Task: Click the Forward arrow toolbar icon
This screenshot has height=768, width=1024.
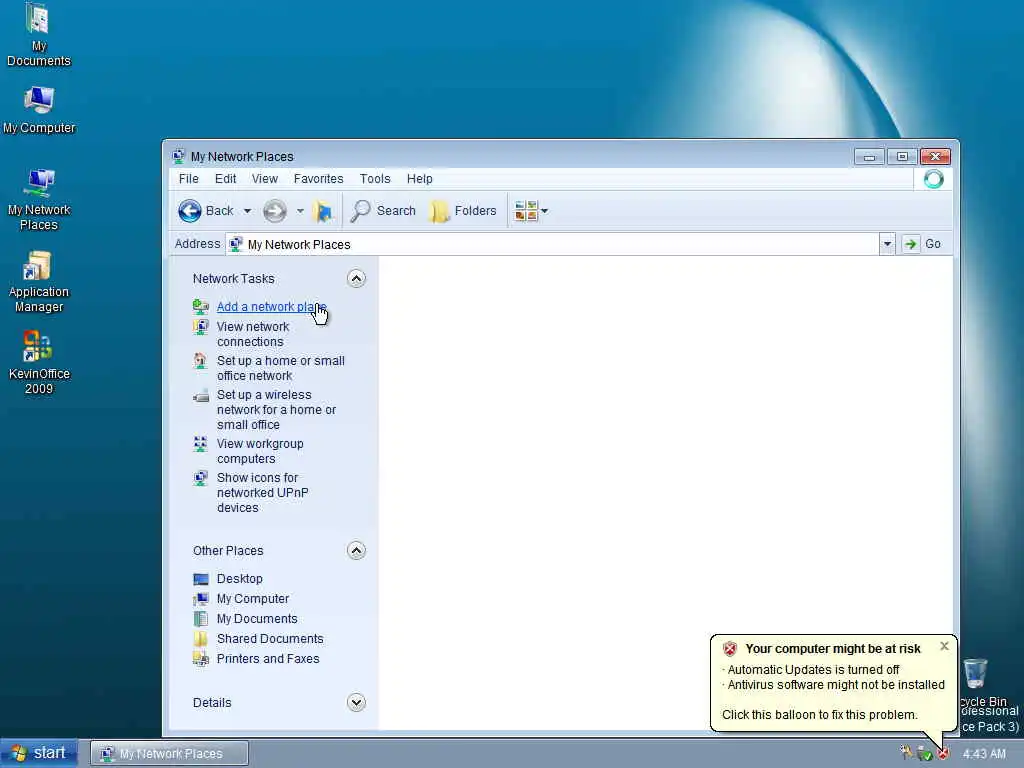Action: [275, 211]
